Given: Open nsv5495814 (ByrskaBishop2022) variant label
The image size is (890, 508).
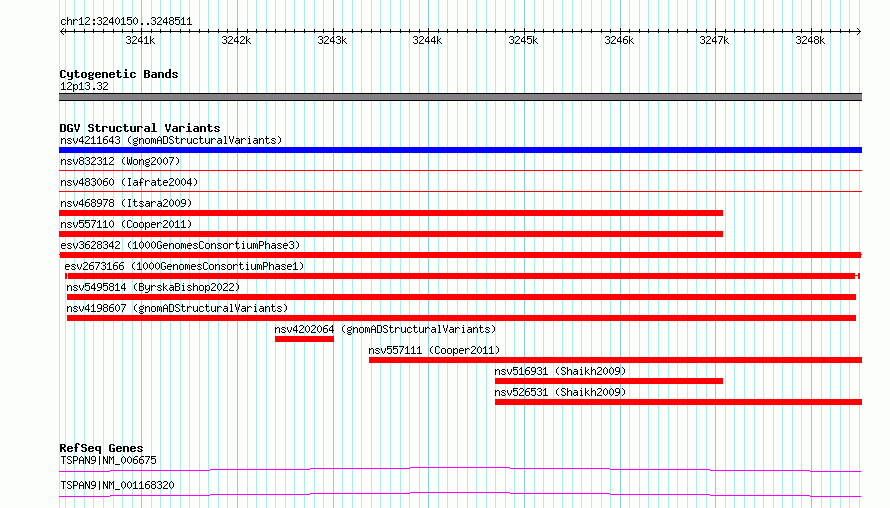Looking at the screenshot, I should pyautogui.click(x=153, y=287).
